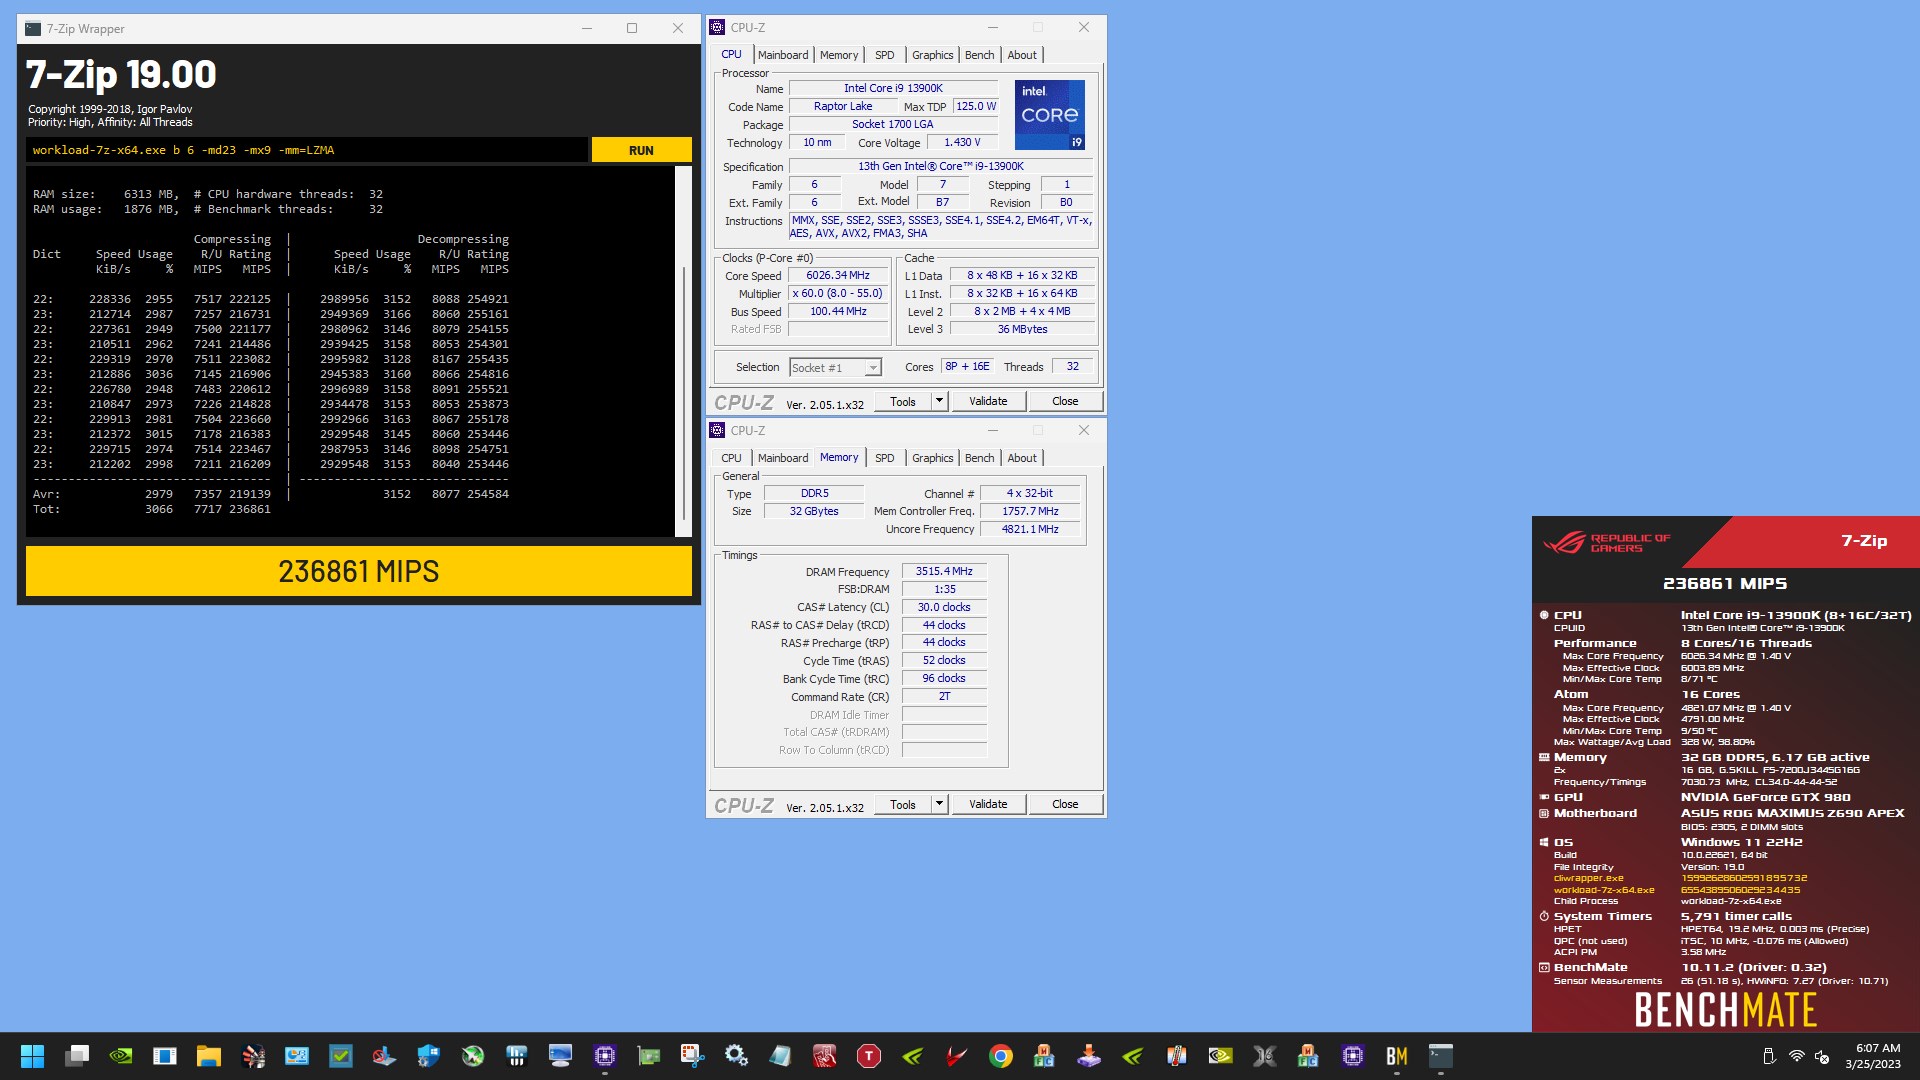Click the Wi-Fi tray icon
This screenshot has height=1080, width=1920.
[1797, 1056]
